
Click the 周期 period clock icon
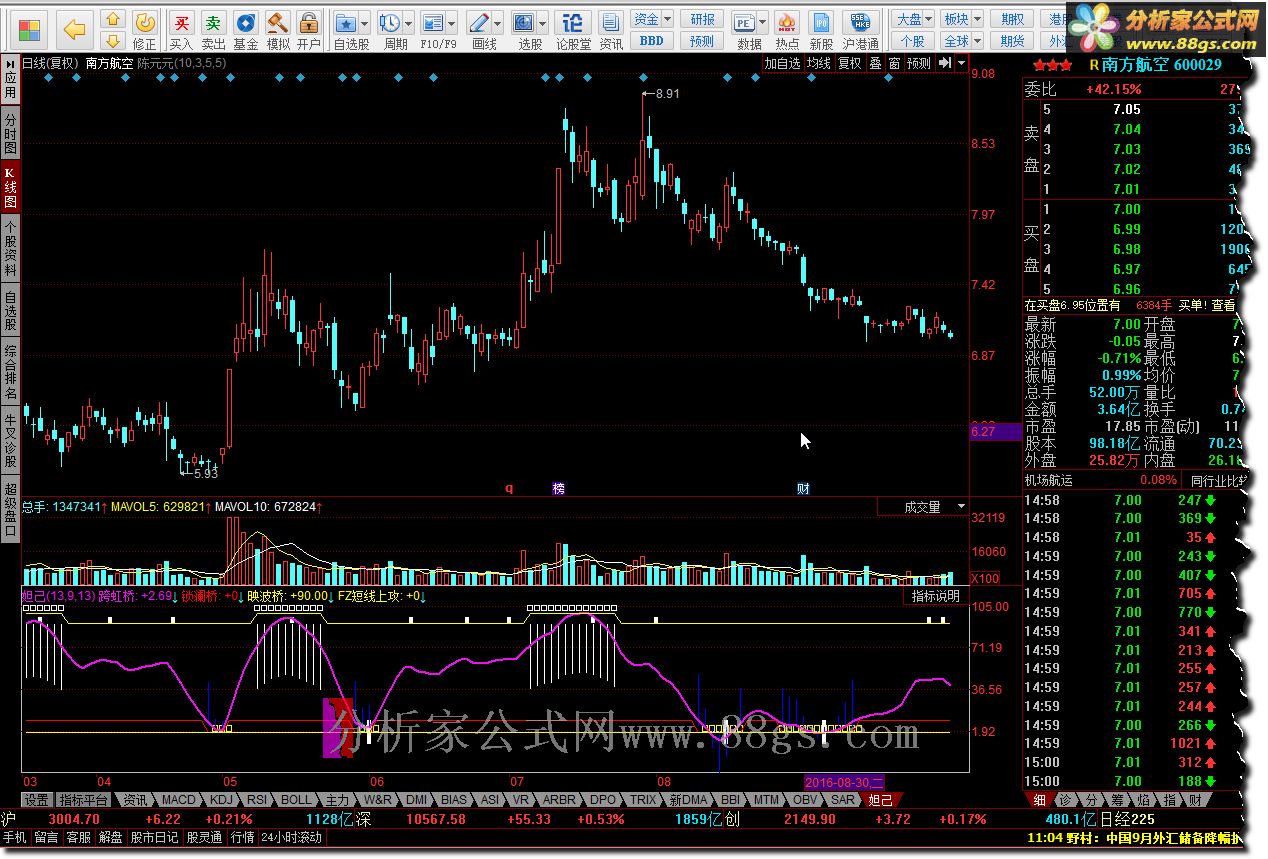[x=390, y=23]
